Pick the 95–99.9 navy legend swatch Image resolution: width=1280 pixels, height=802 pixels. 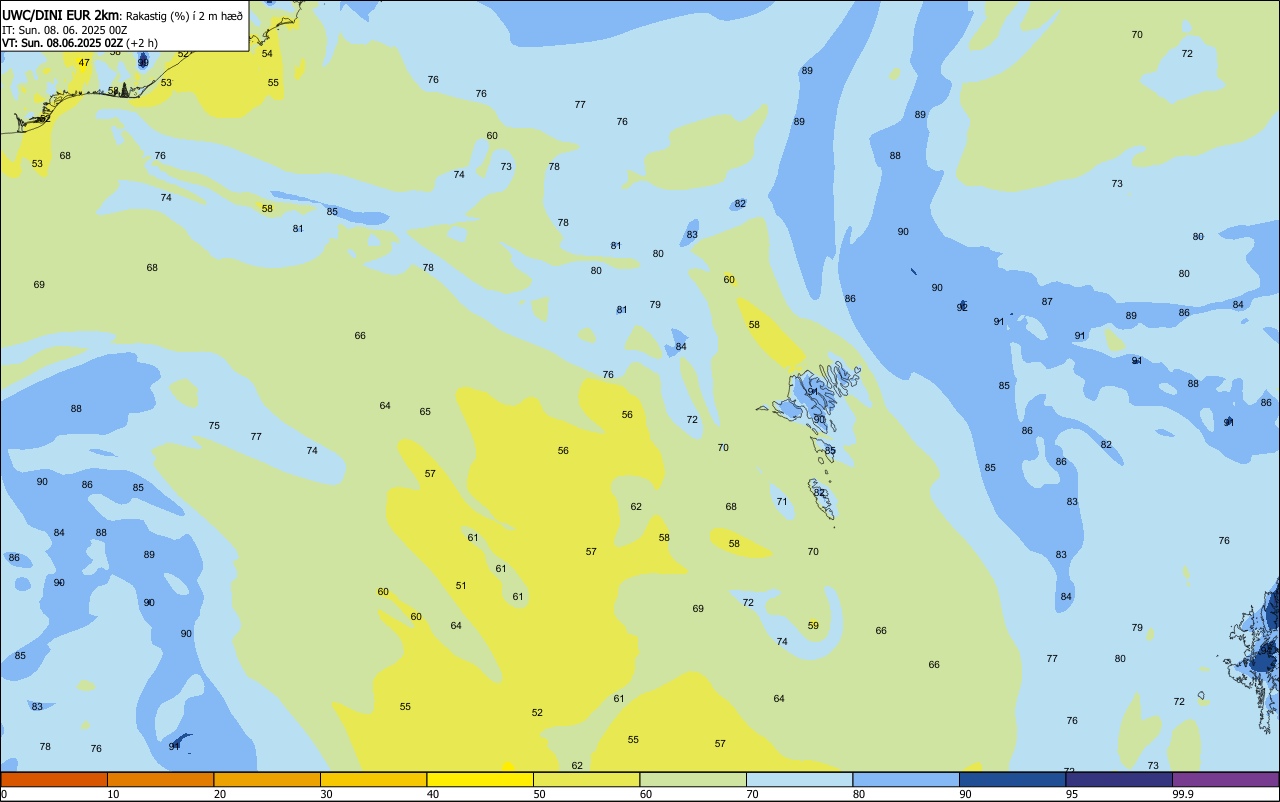click(1119, 779)
